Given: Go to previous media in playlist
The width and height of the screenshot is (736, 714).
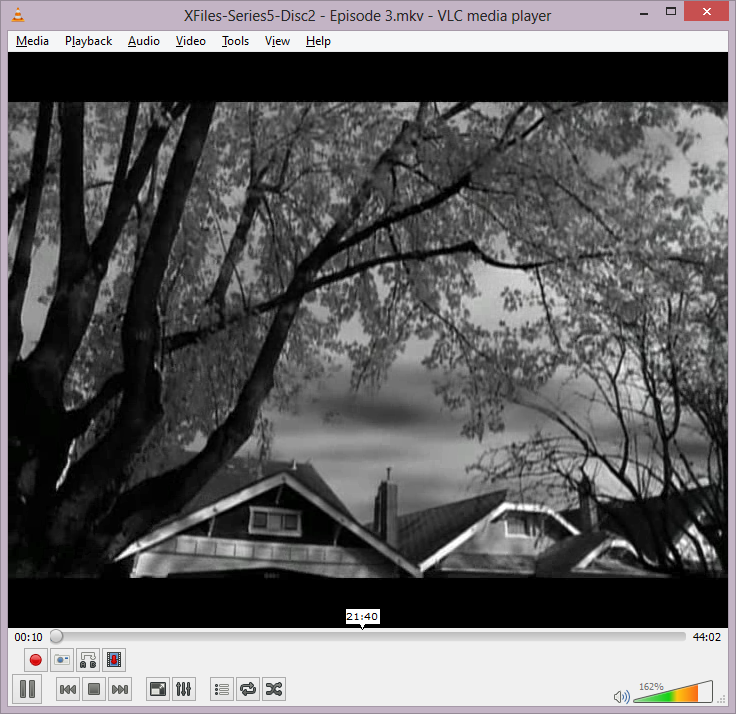Looking at the screenshot, I should (68, 689).
